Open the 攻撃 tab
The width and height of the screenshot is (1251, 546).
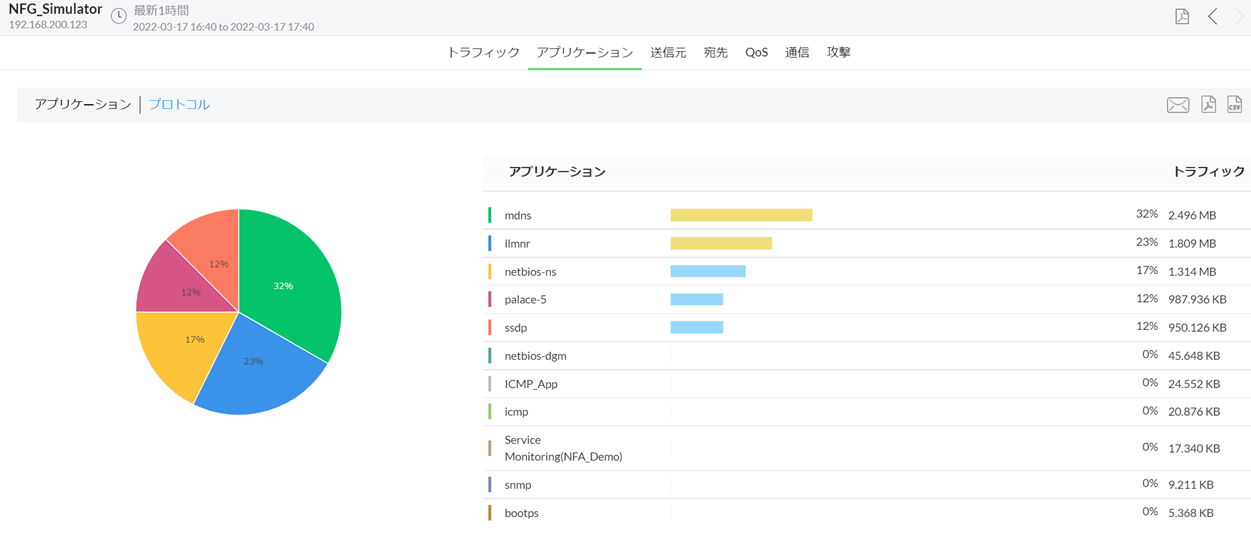(x=838, y=52)
